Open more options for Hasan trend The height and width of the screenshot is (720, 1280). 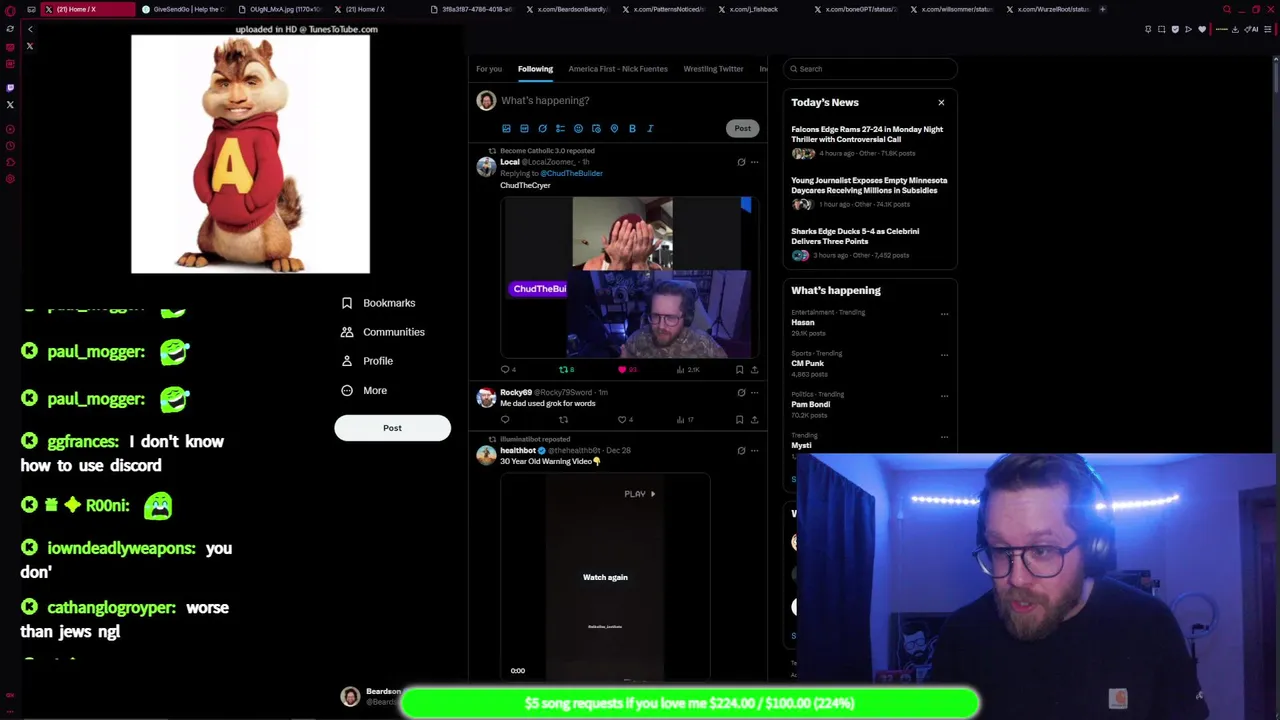(x=944, y=314)
